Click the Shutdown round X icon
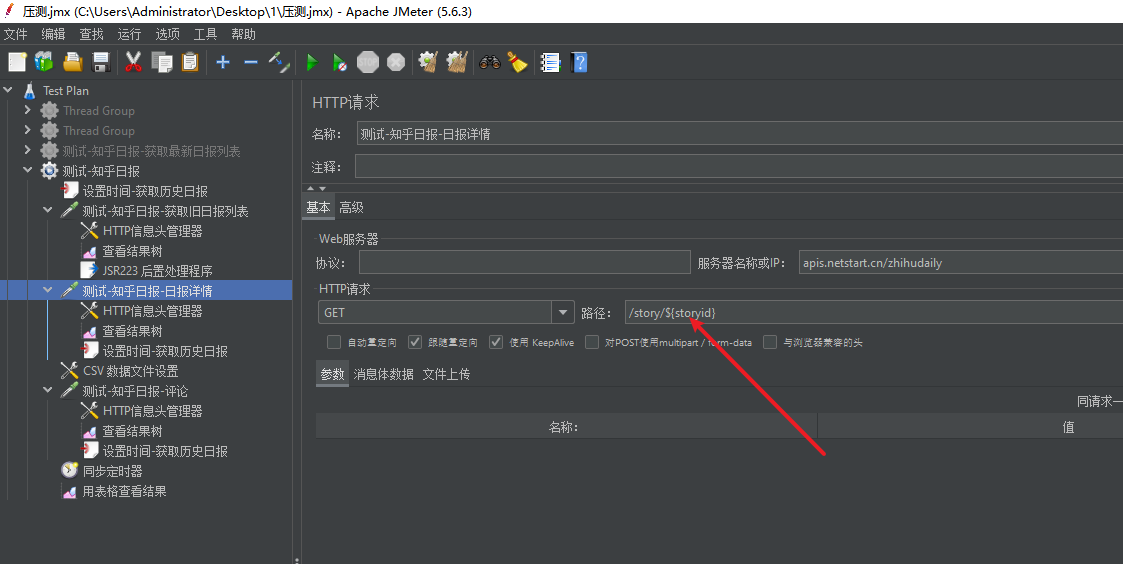Screen dimensions: 1123x564 click(396, 62)
